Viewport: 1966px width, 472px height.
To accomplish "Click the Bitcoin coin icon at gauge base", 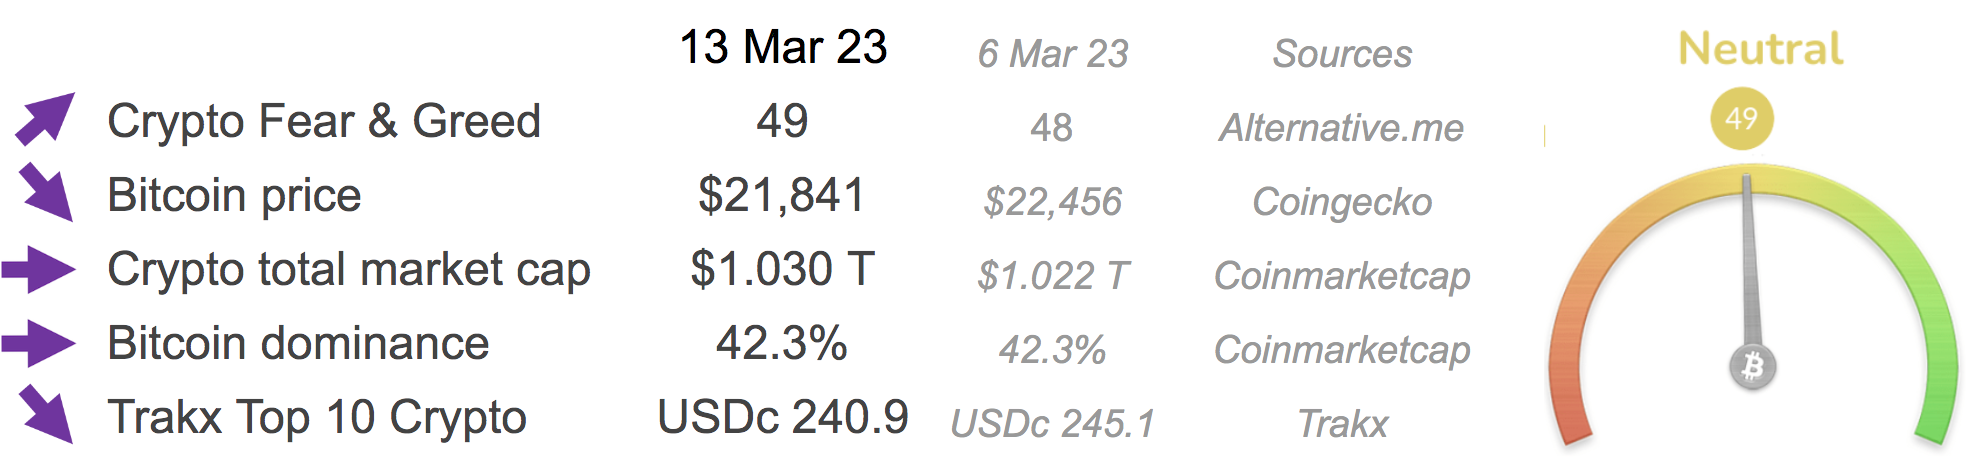I will [x=1752, y=367].
